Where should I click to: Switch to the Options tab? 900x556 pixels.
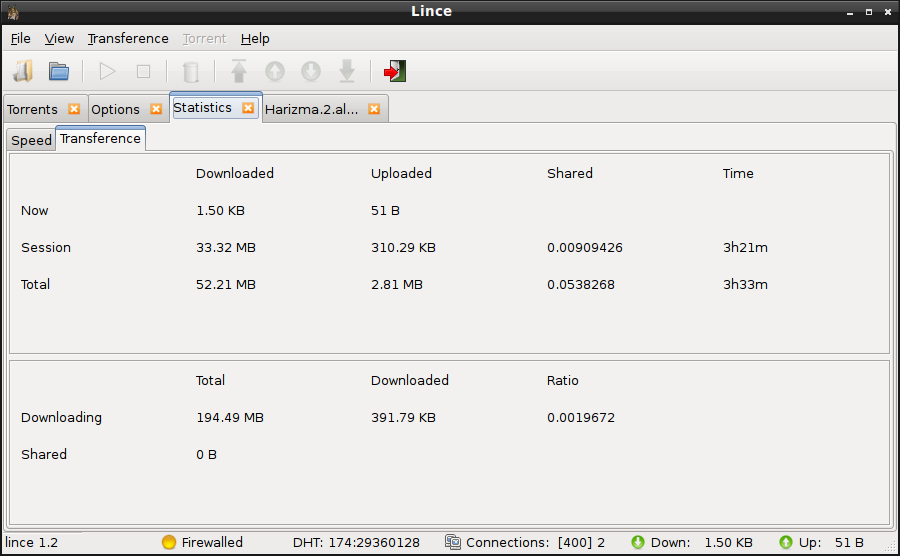tap(115, 109)
